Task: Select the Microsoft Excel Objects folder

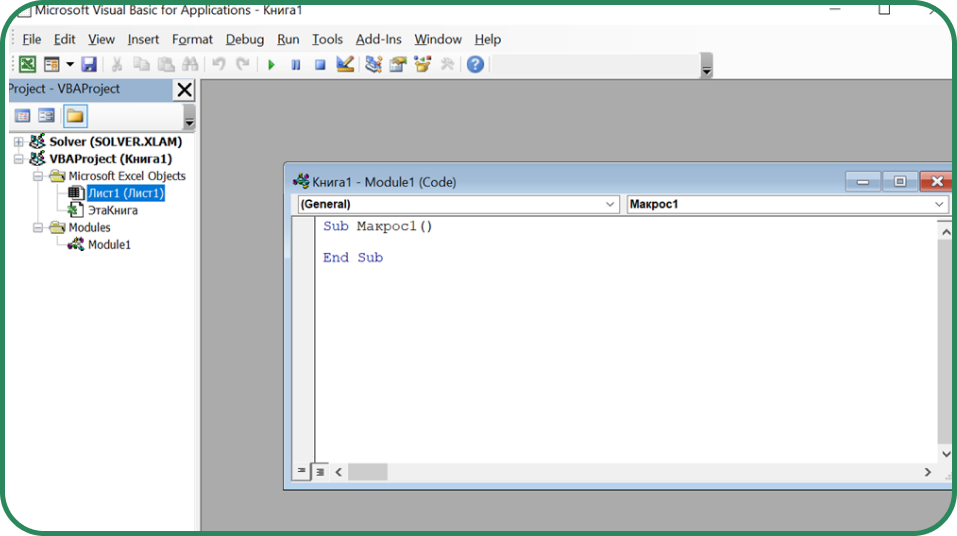Action: pyautogui.click(x=127, y=176)
